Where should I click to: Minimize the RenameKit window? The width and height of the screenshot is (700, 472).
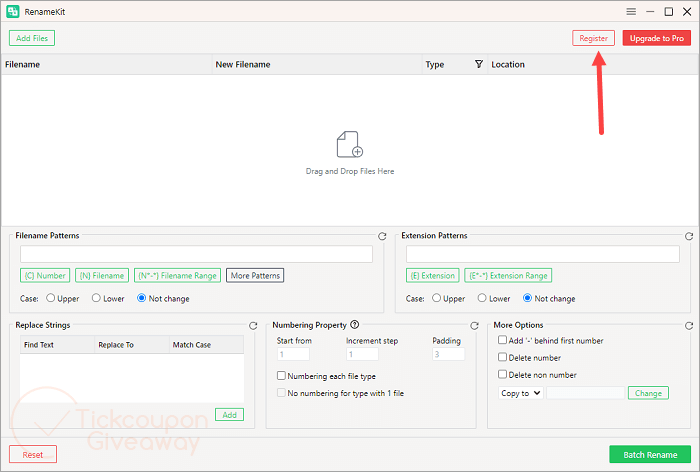[650, 12]
